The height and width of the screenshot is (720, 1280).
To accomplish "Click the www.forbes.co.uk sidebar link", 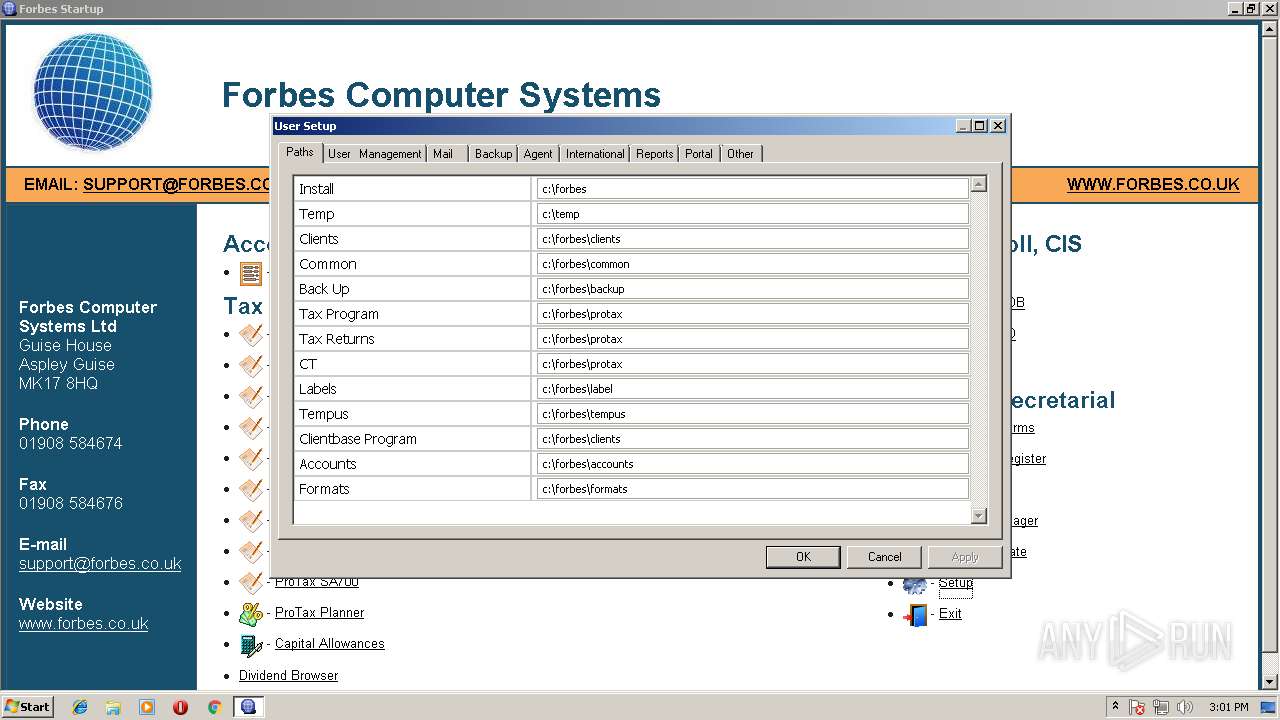I will [84, 624].
